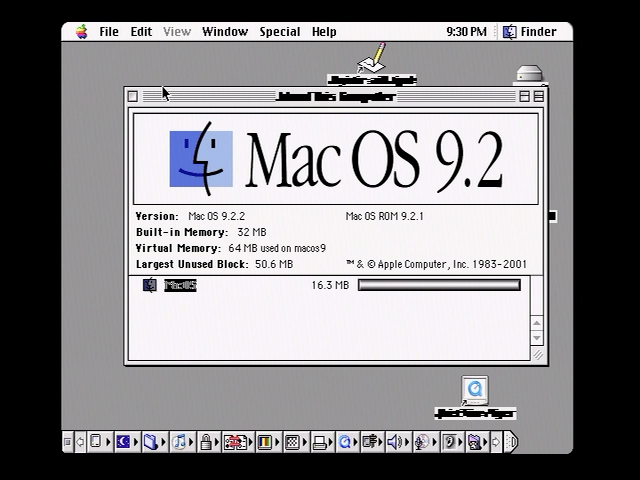Select the QuickTime Player alias on desktop
This screenshot has height=480, width=640.
[x=475, y=391]
